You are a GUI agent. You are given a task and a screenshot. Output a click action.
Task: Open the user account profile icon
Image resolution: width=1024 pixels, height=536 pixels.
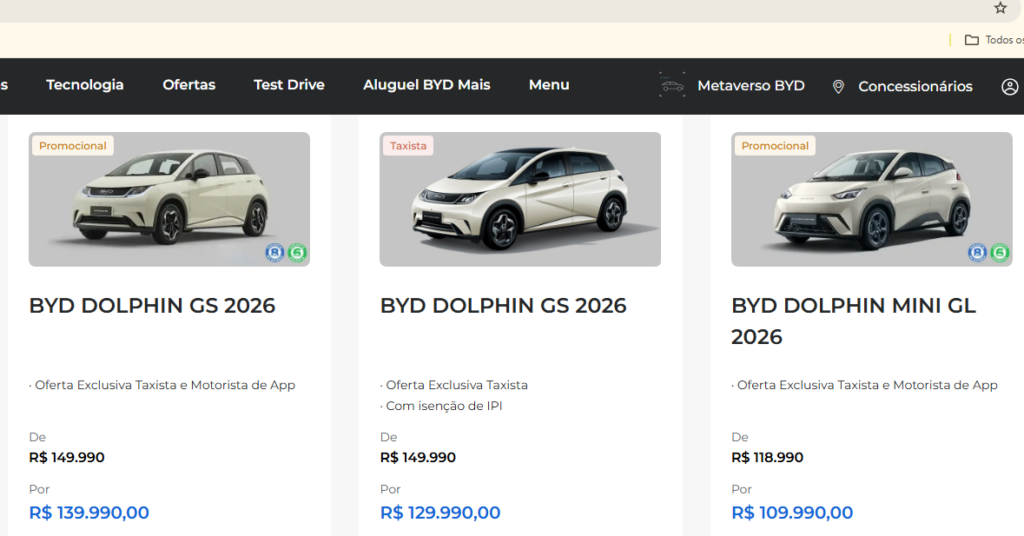(x=1010, y=86)
